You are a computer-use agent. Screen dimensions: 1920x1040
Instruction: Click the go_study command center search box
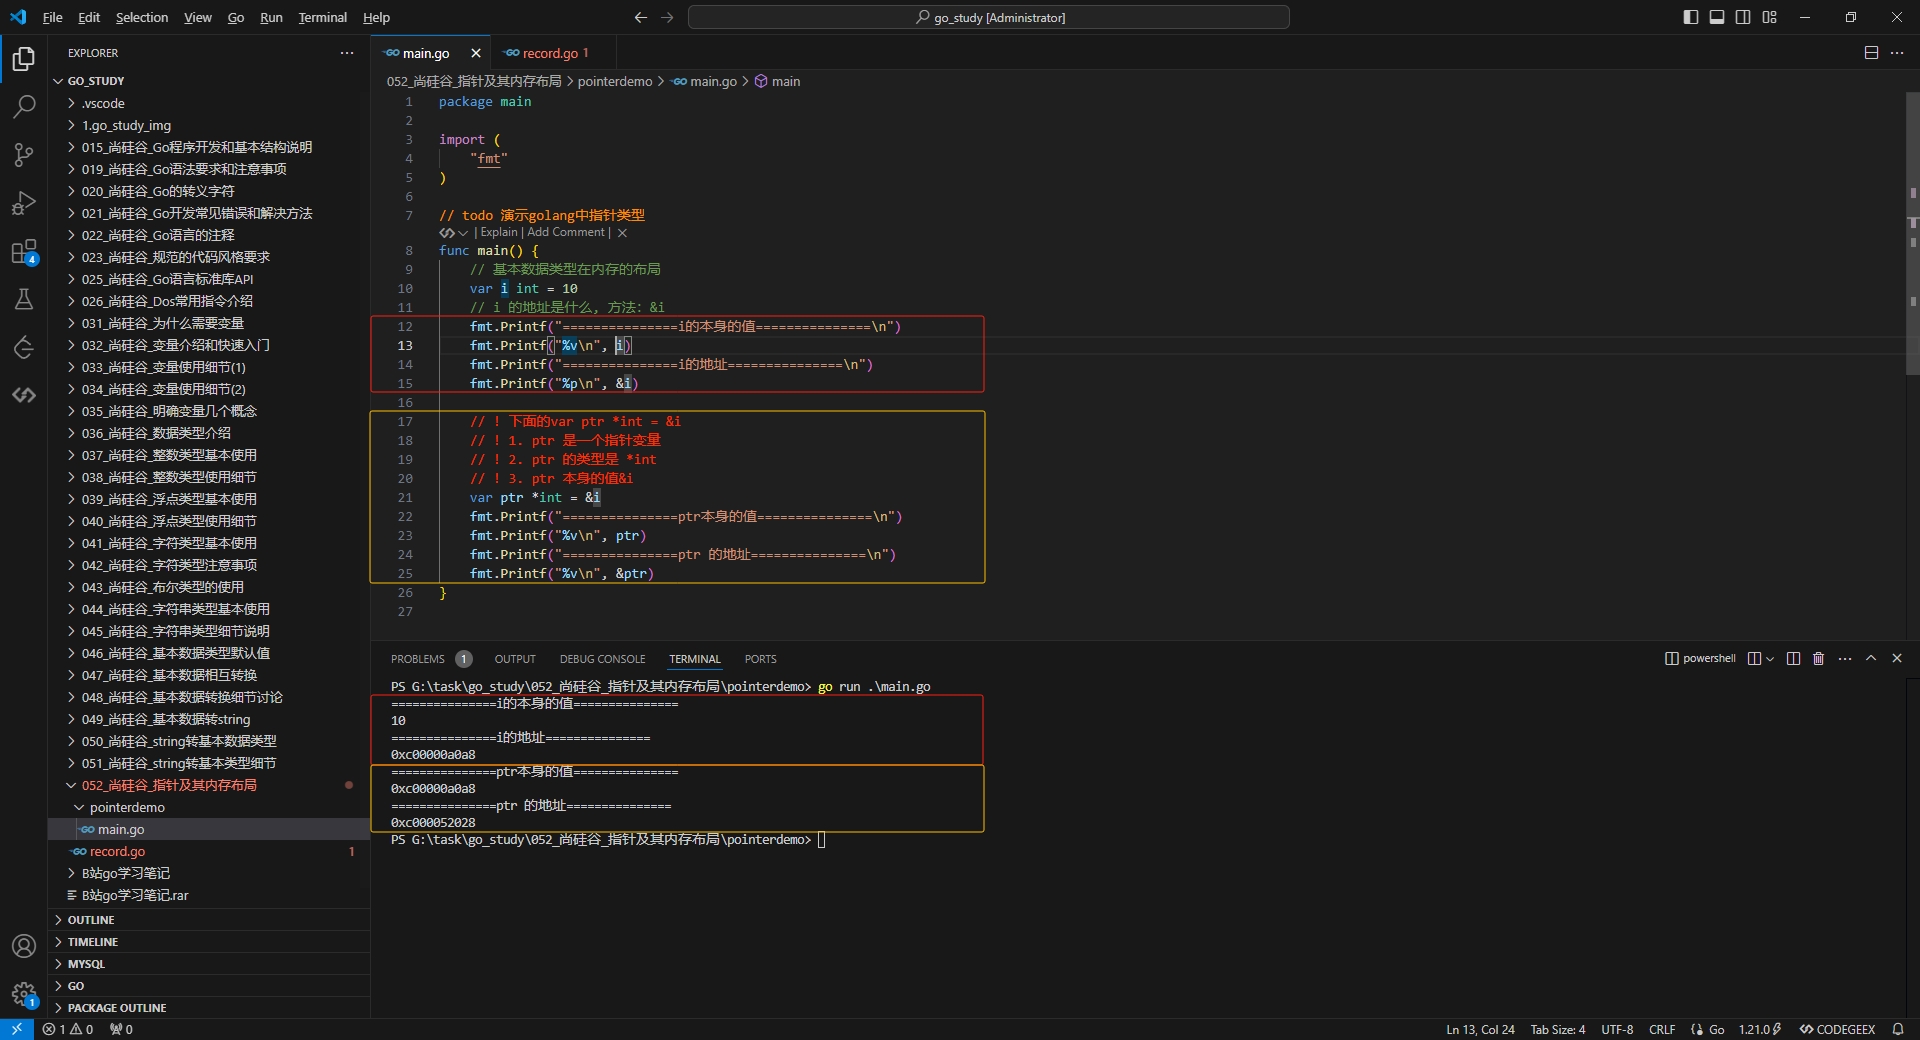pos(988,17)
